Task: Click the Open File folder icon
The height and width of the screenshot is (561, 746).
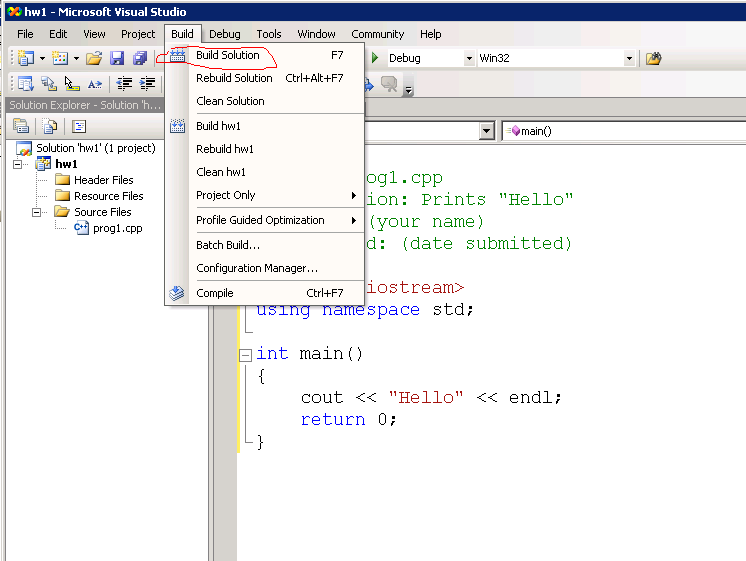Action: click(x=94, y=58)
